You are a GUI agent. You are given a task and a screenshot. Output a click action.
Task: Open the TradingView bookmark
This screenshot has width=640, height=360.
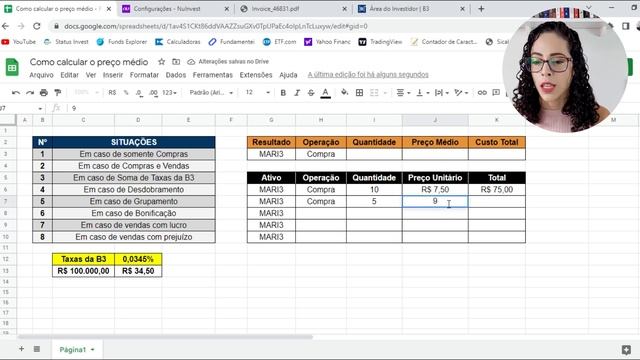pos(380,42)
